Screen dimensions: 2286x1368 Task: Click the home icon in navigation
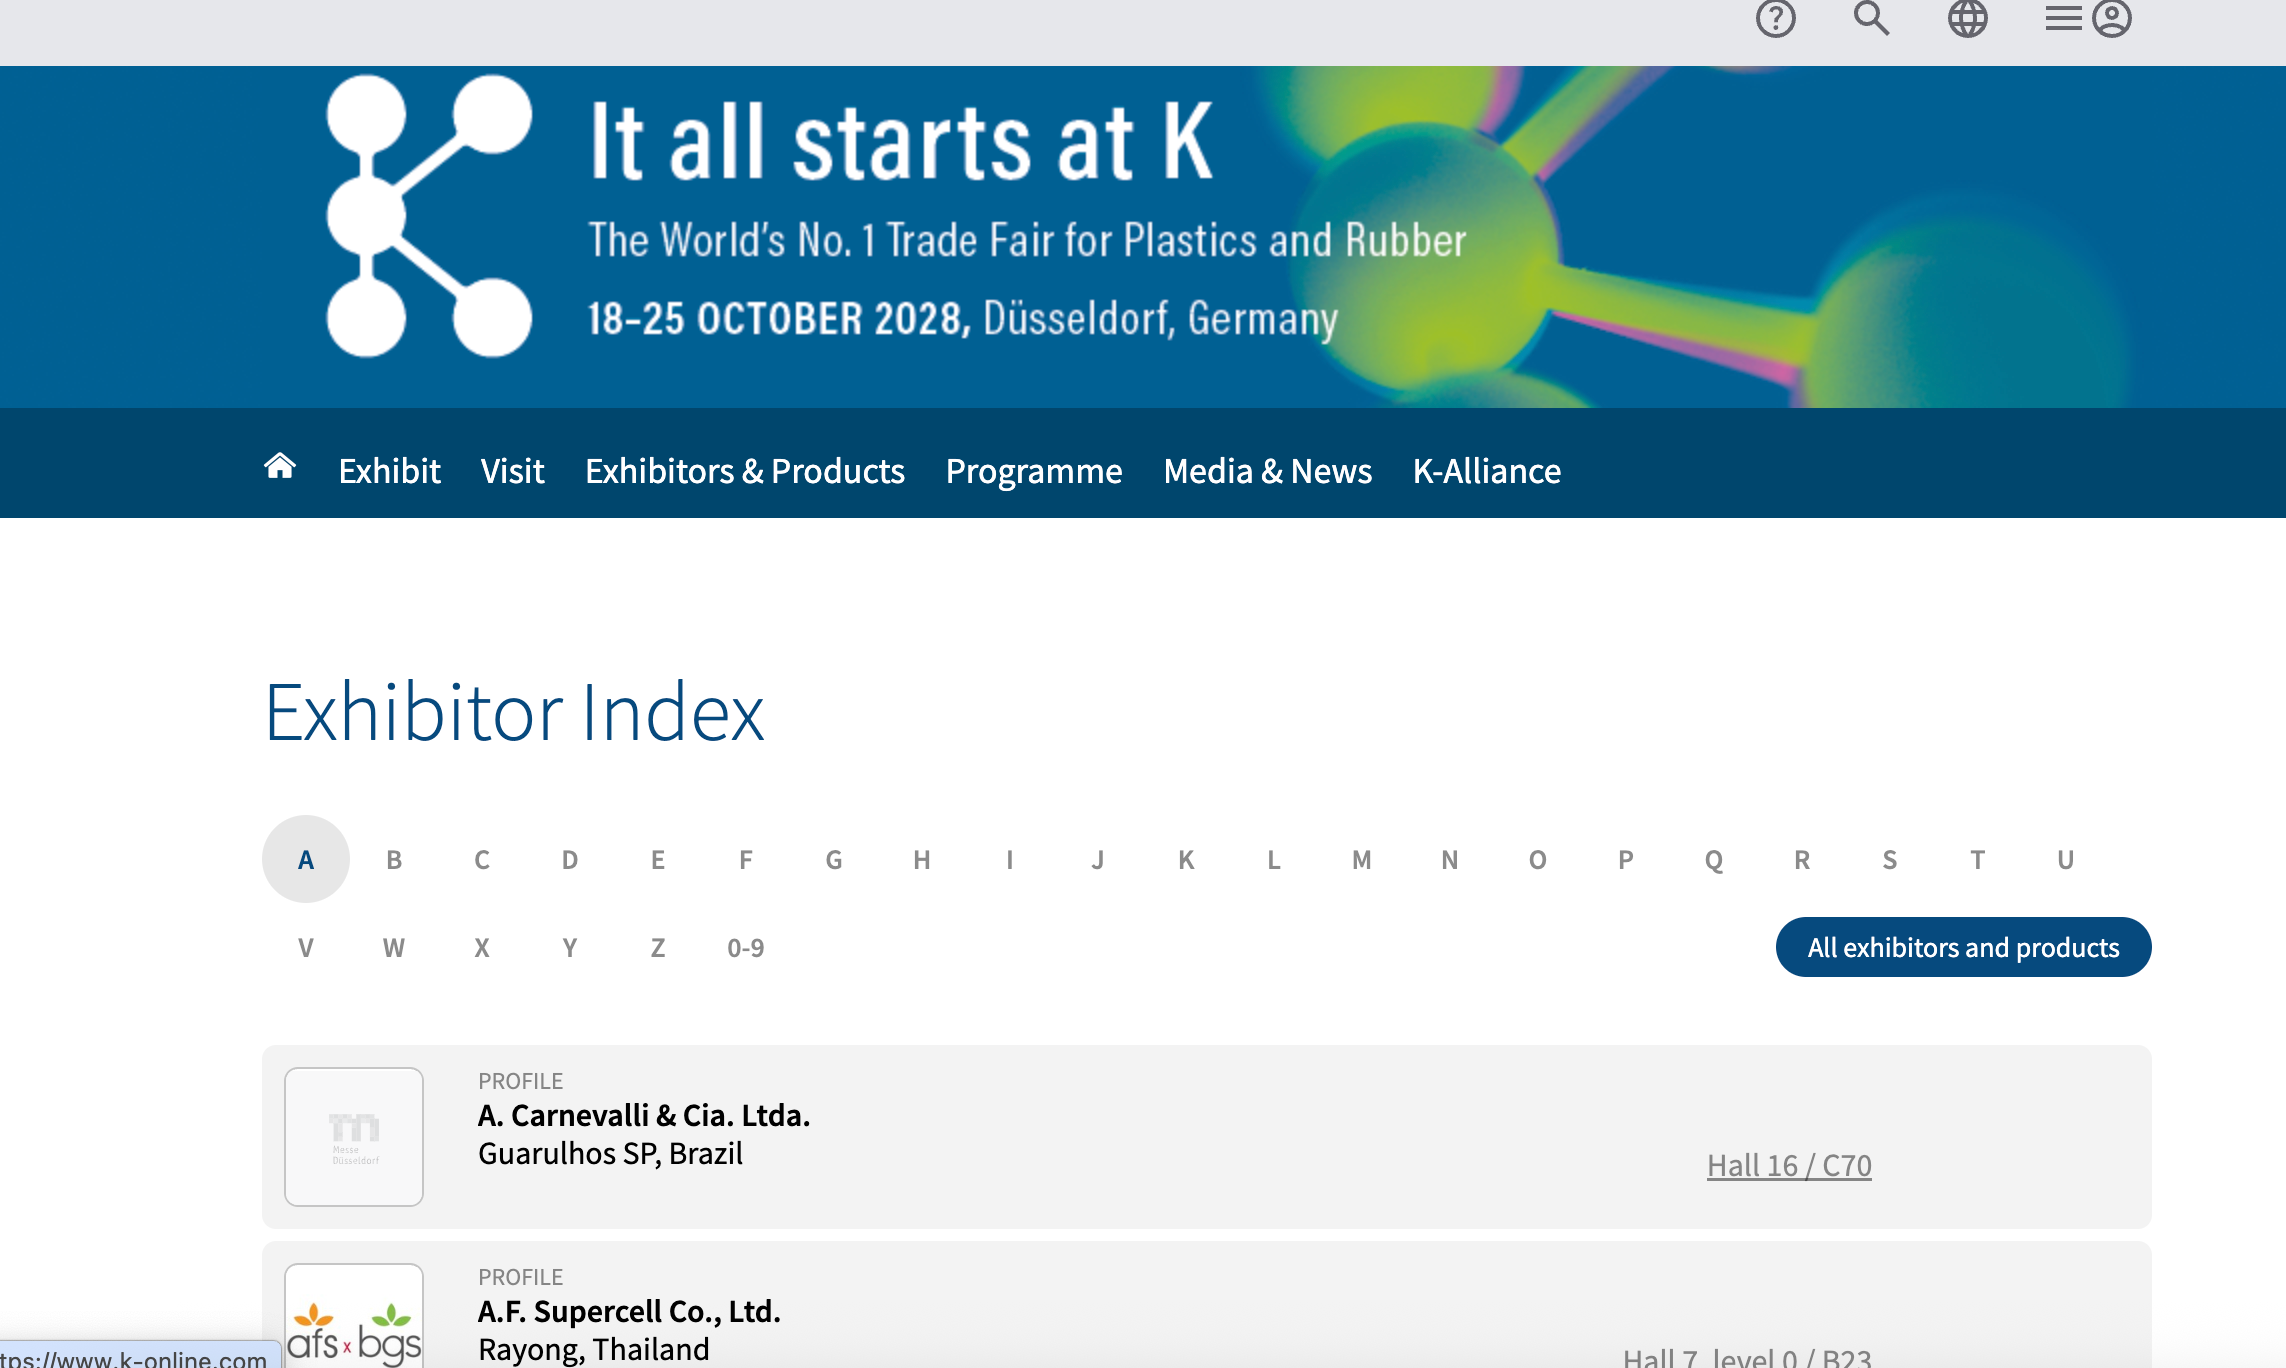280,467
